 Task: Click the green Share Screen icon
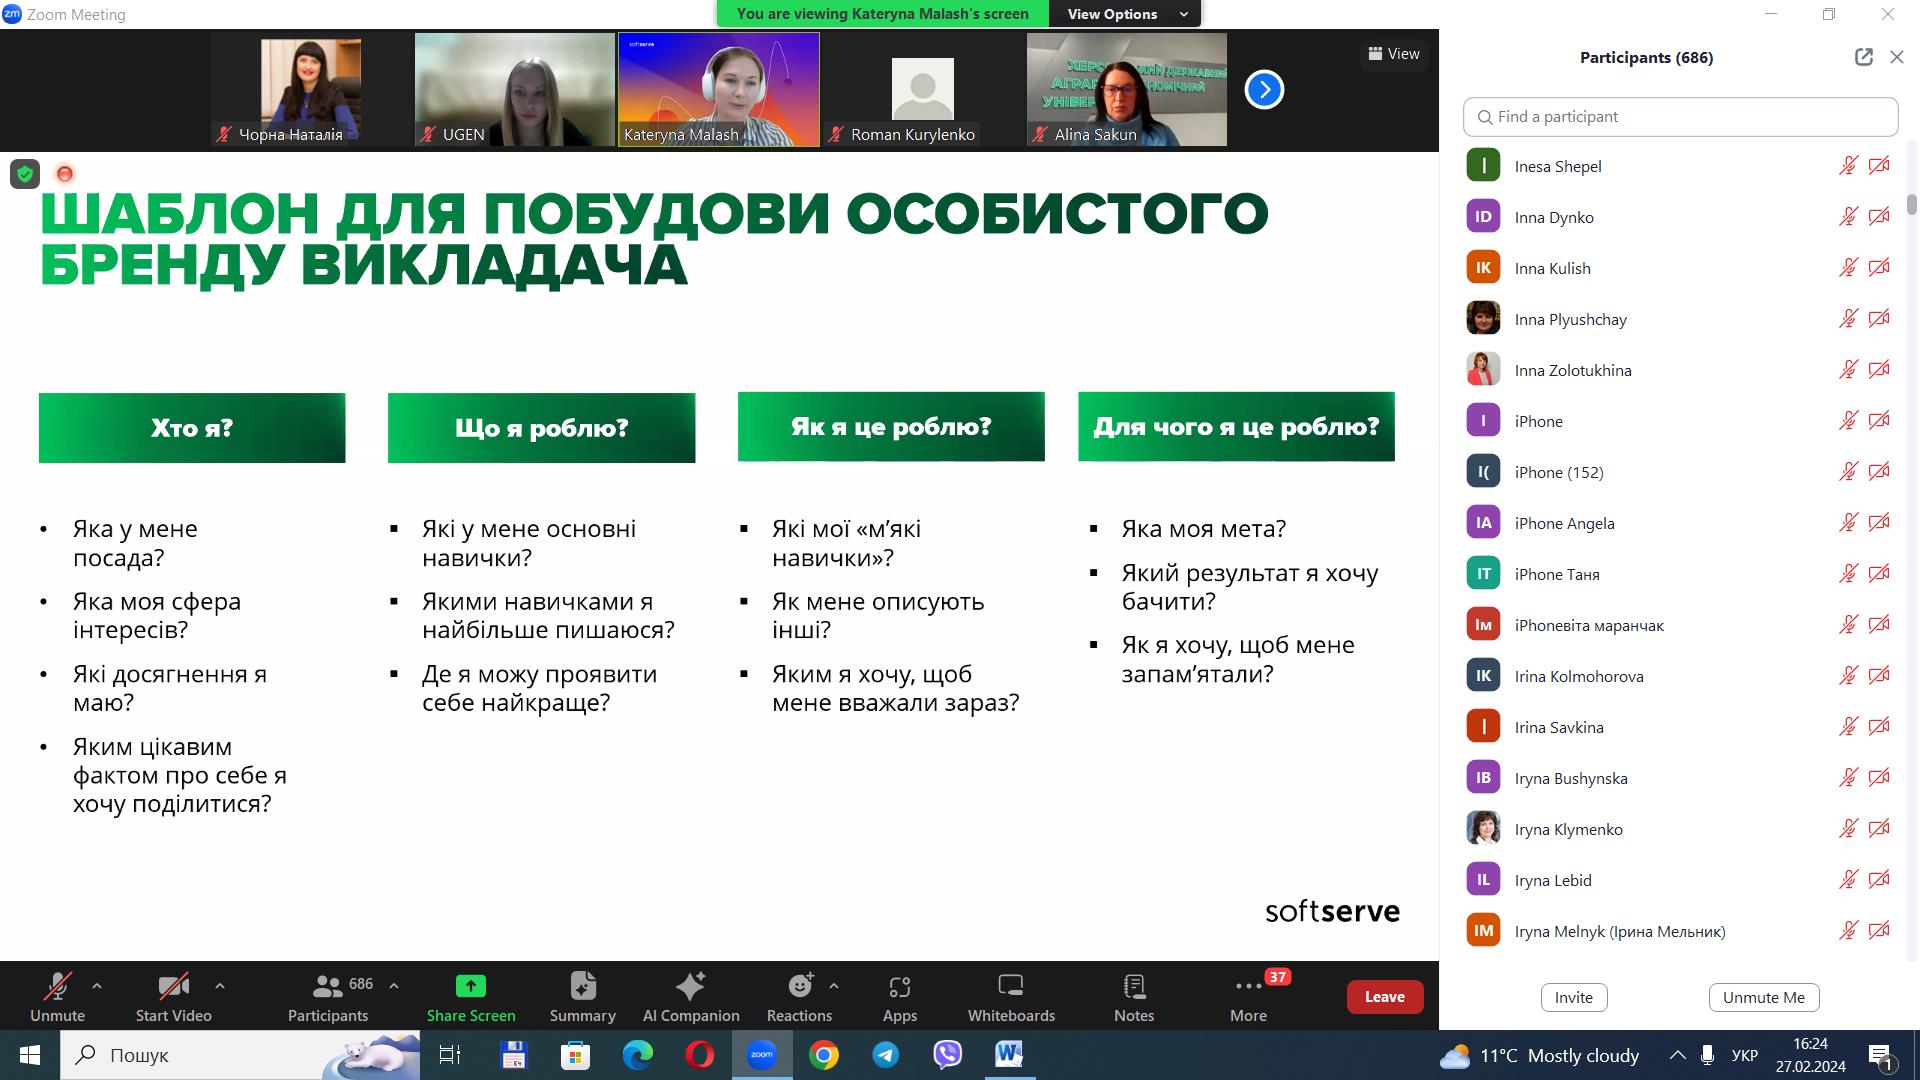click(x=470, y=987)
